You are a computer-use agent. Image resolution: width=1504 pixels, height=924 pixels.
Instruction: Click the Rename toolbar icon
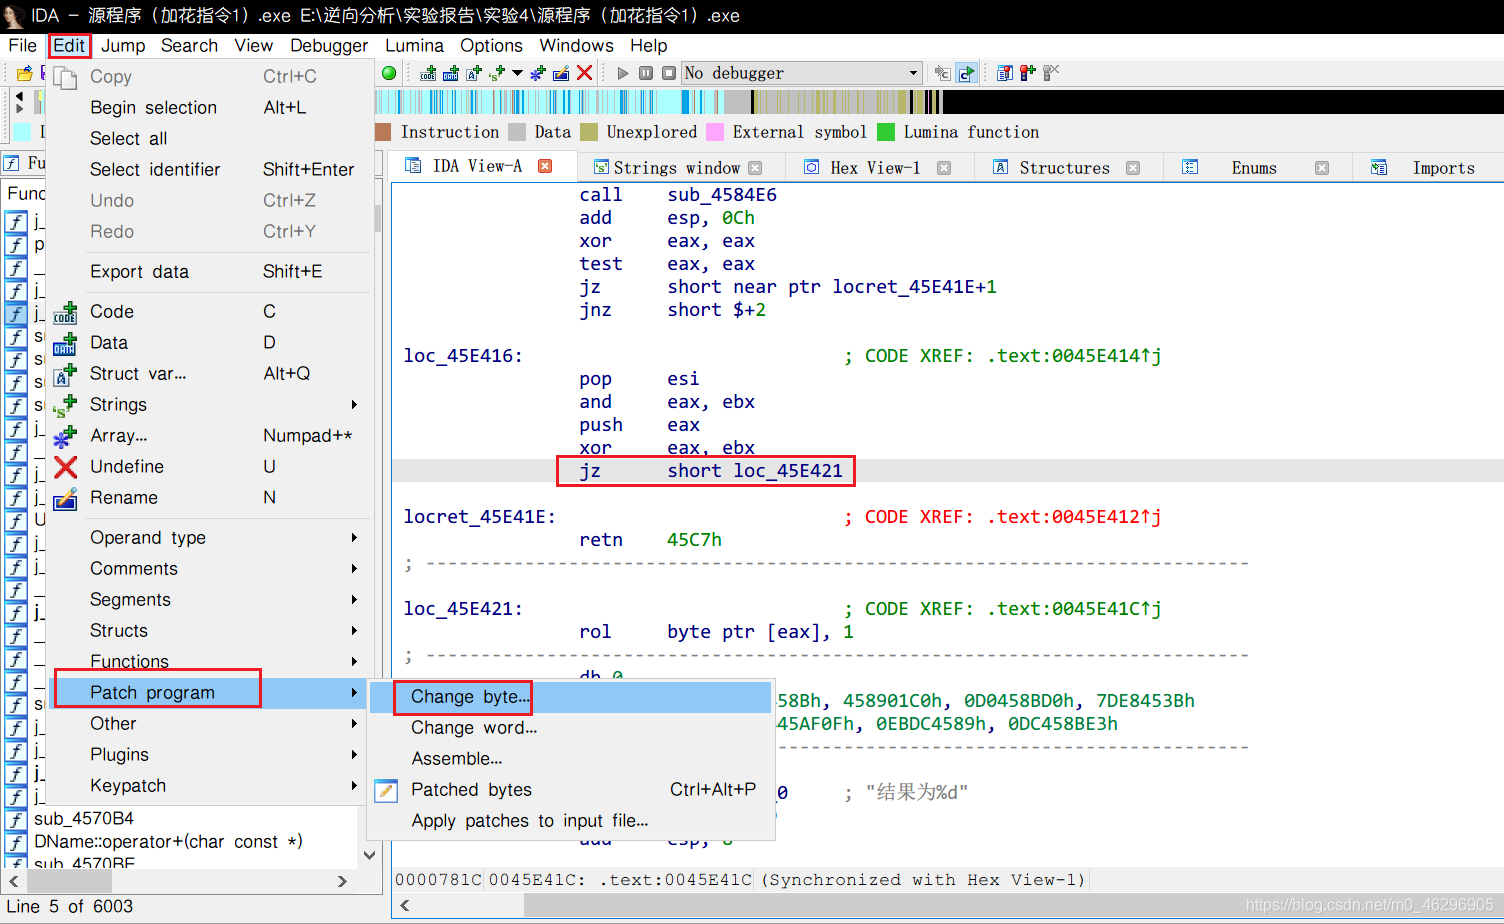[561, 73]
